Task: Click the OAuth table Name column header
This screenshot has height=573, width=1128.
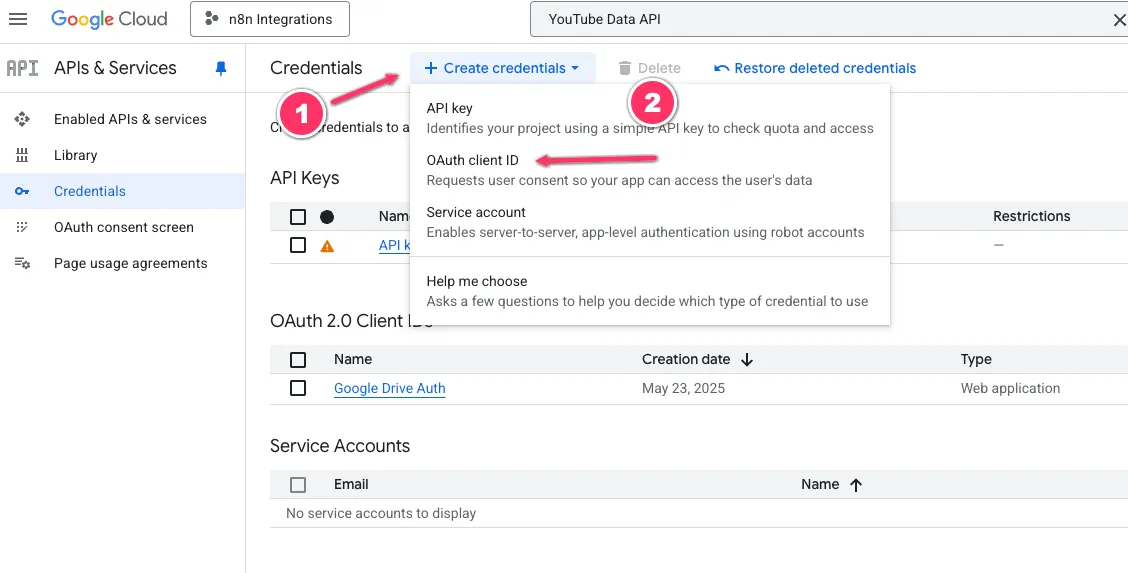Action: [353, 359]
